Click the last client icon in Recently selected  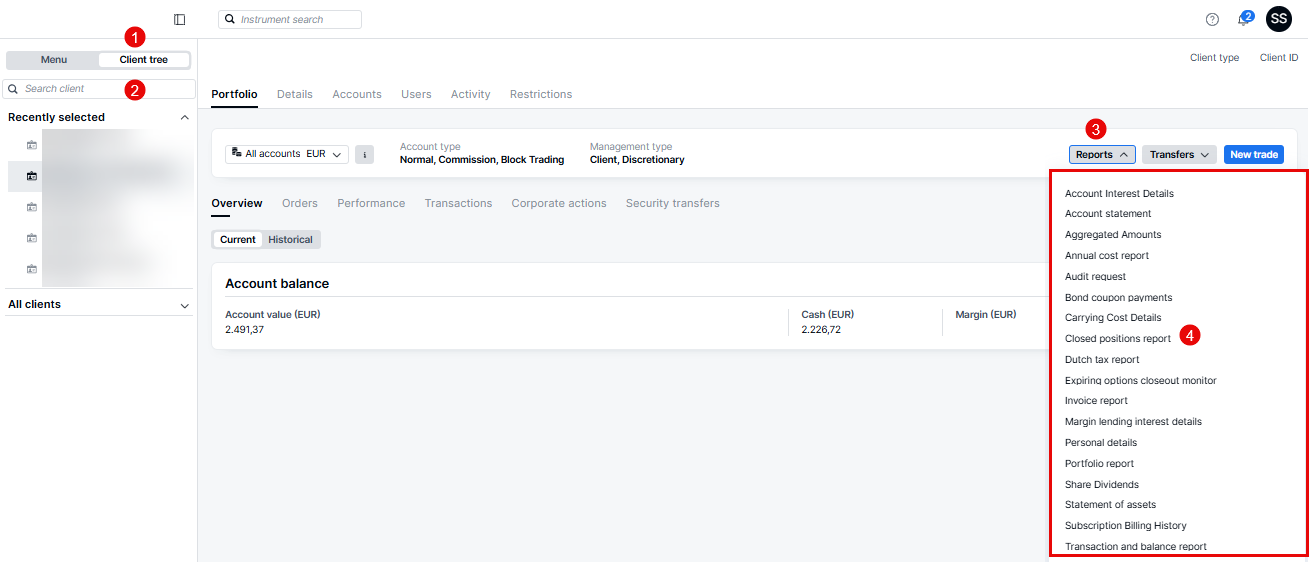[x=32, y=269]
